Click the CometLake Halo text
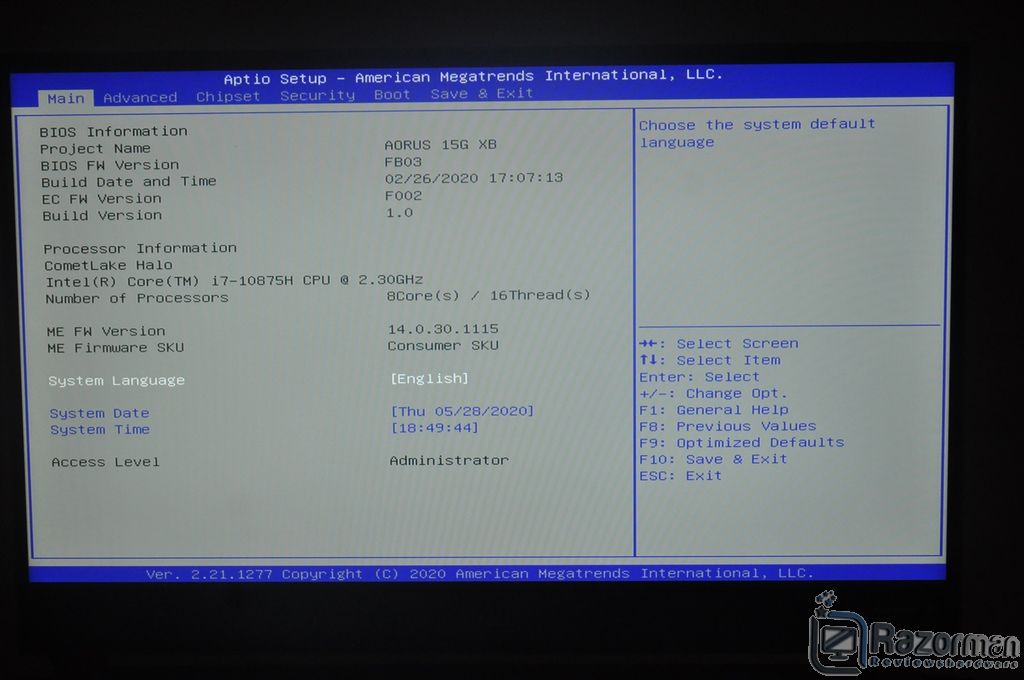The image size is (1024, 680). [108, 266]
